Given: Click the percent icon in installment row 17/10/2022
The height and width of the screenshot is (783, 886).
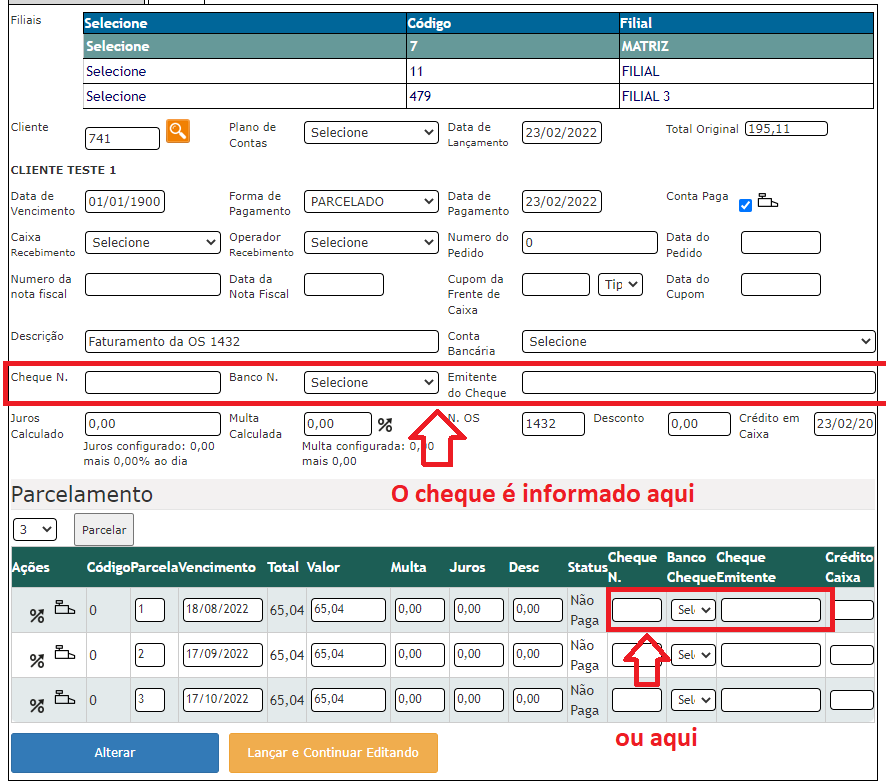Looking at the screenshot, I should pyautogui.click(x=37, y=706).
